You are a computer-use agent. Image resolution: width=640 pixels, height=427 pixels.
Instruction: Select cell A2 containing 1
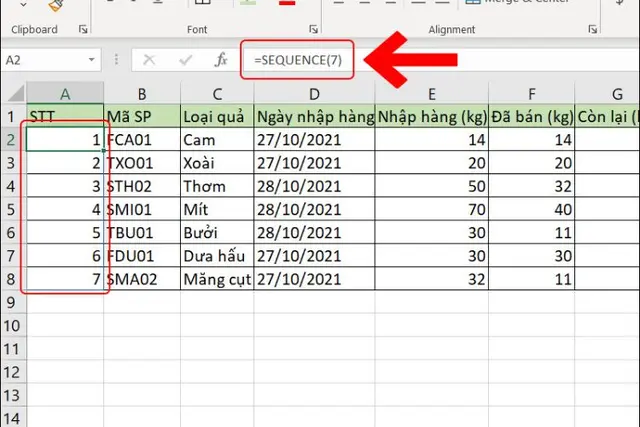(65, 140)
